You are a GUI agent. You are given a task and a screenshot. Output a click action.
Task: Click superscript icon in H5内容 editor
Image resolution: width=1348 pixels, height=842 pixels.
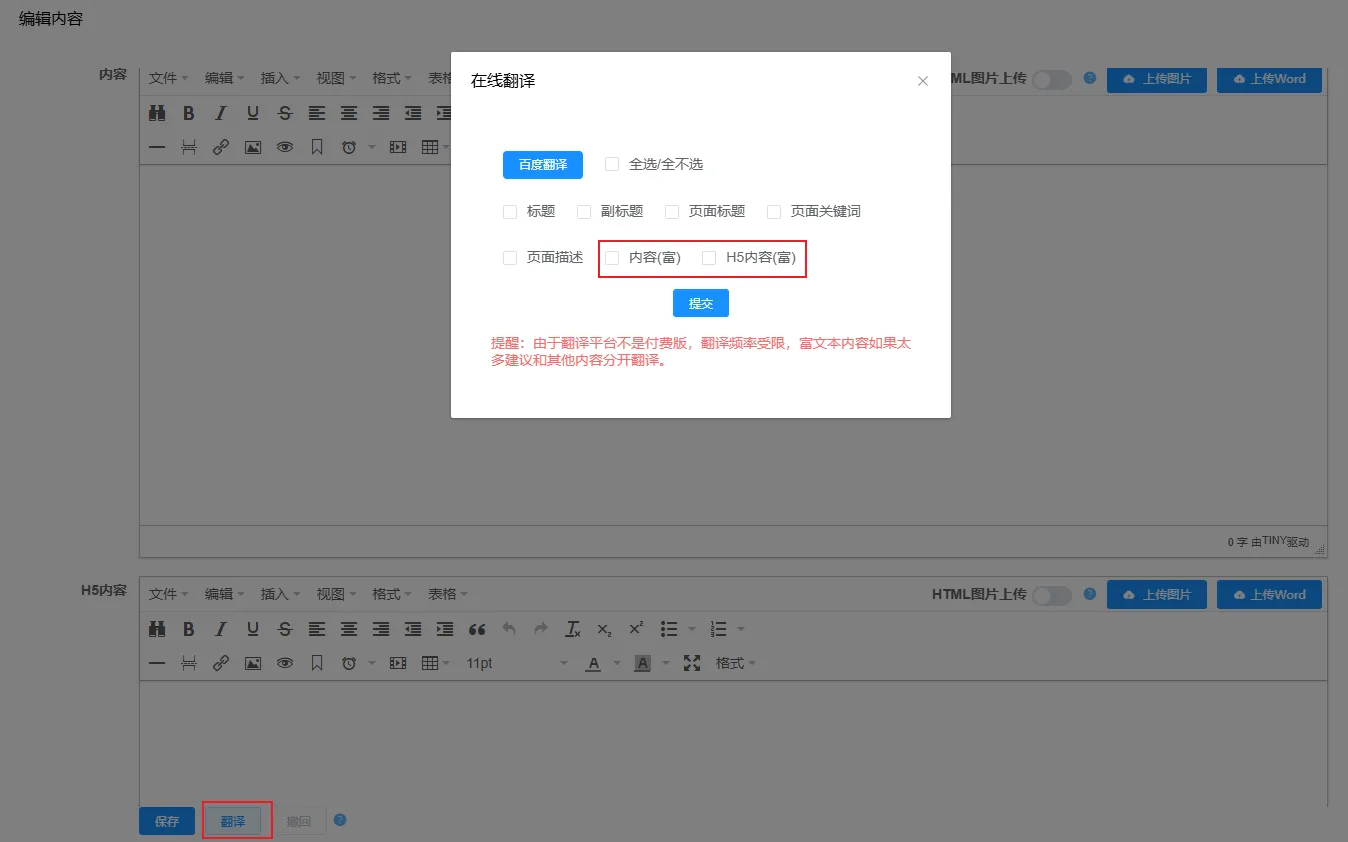[x=636, y=629]
